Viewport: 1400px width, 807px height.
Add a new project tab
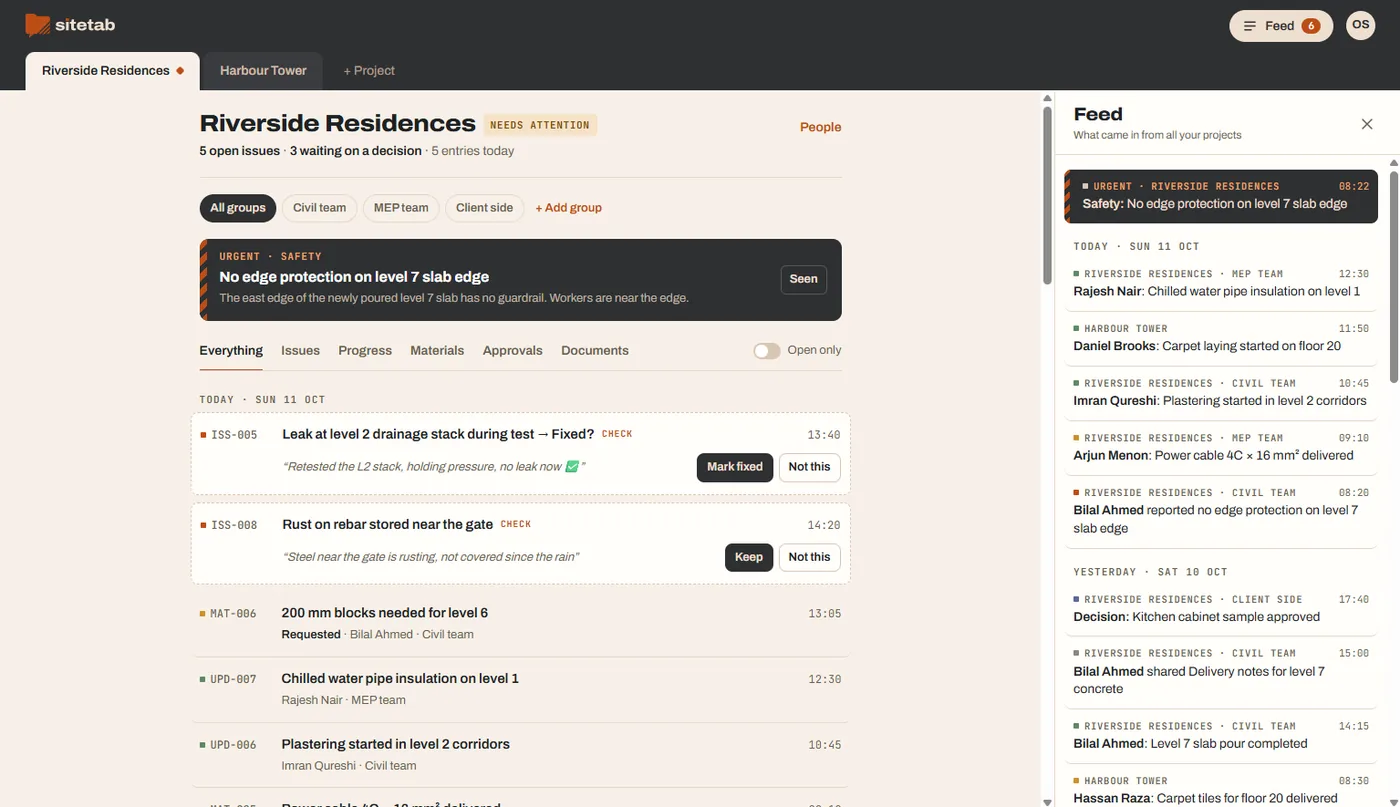pyautogui.click(x=369, y=71)
